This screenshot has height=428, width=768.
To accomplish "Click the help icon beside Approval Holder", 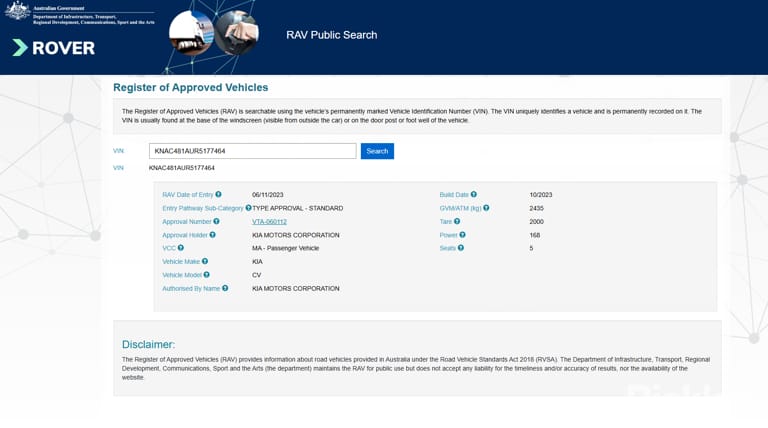I will click(x=213, y=235).
